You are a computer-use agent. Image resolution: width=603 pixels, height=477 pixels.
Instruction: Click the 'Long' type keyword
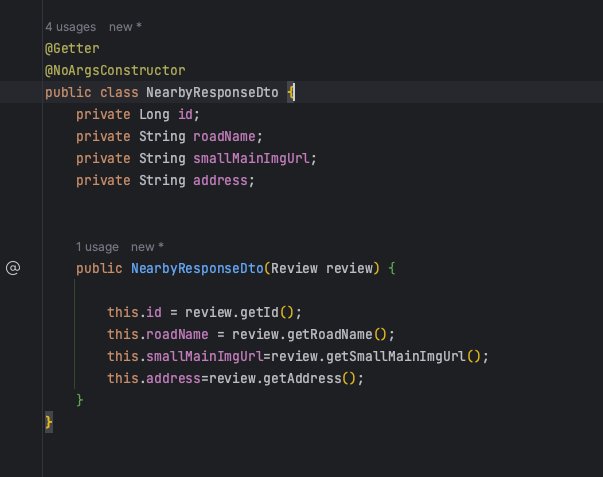click(154, 114)
